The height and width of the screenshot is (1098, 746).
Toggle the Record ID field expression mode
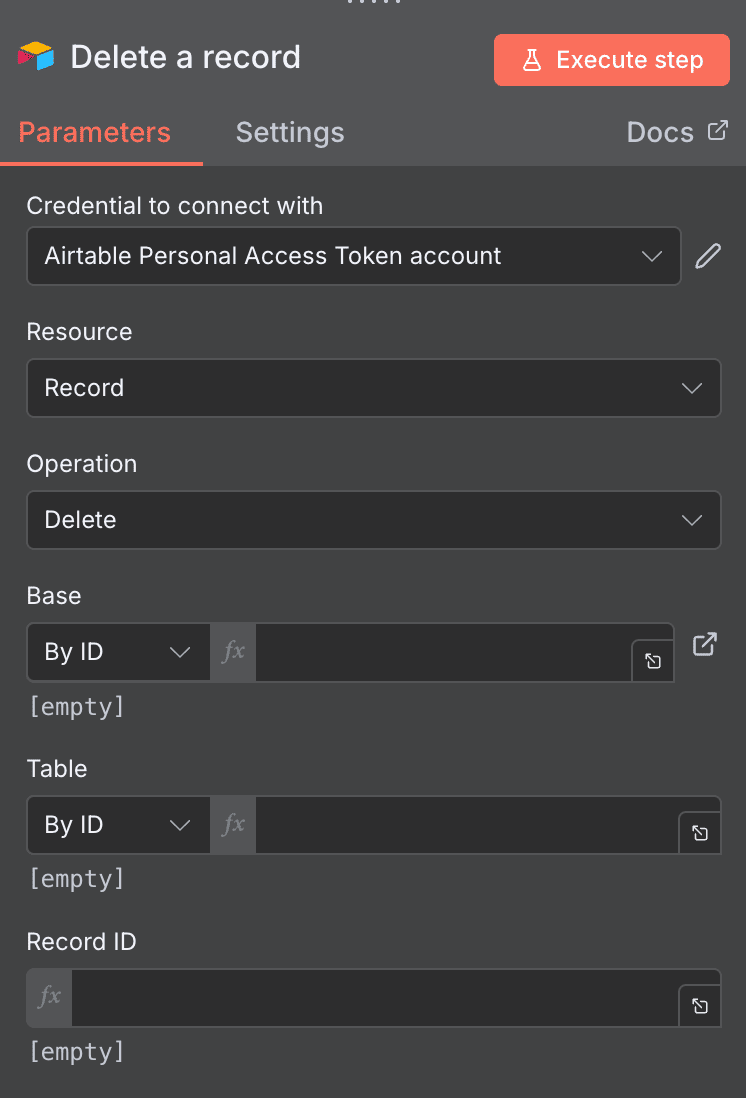tap(48, 998)
